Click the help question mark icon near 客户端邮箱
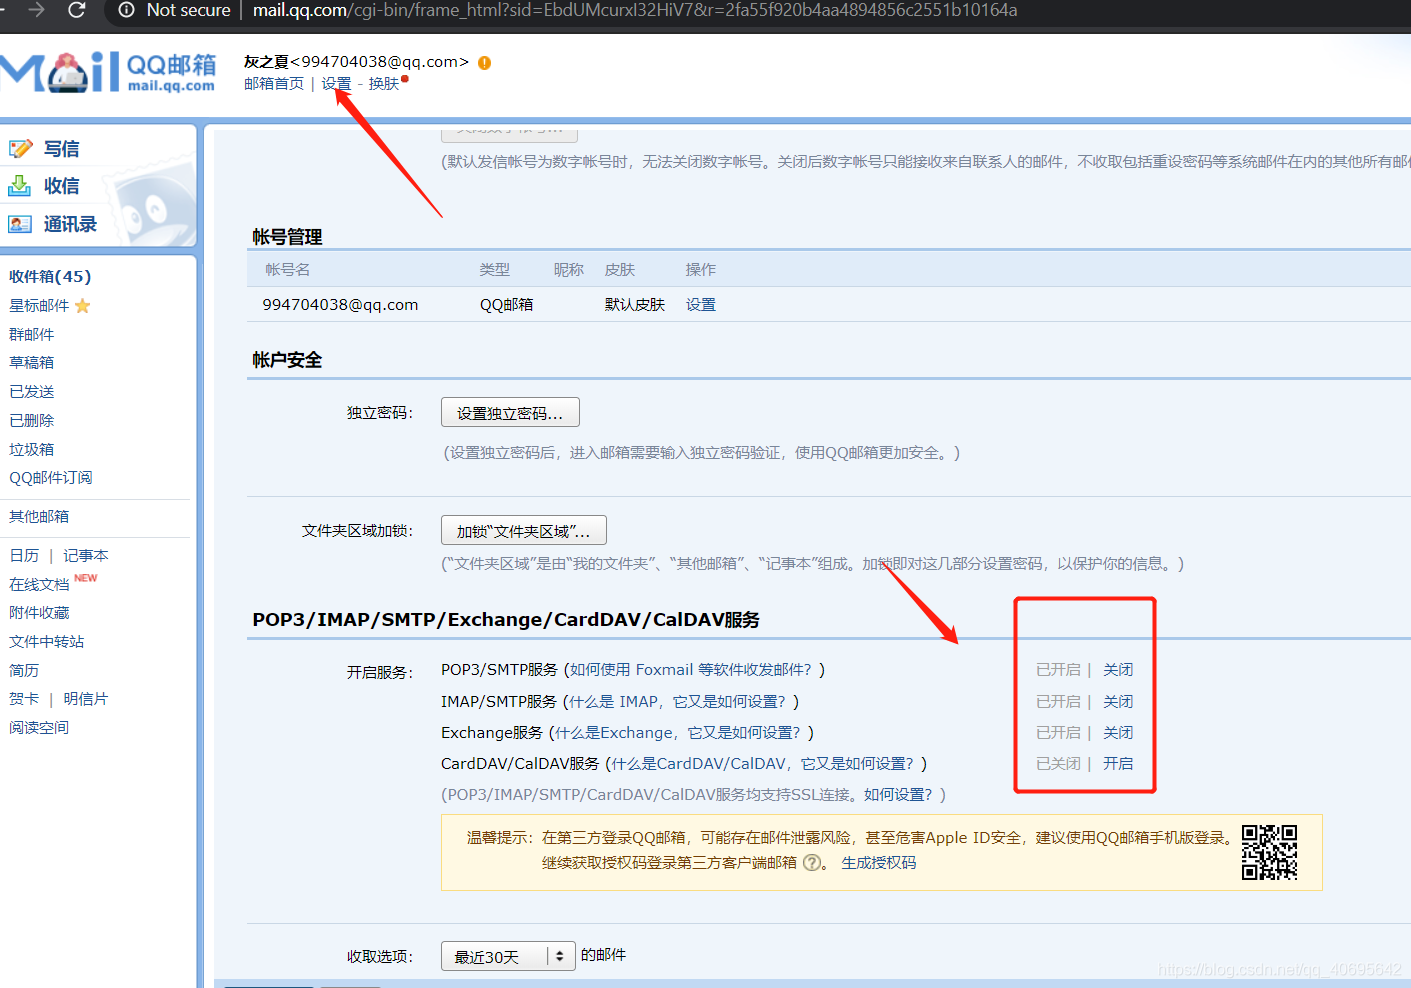Viewport: 1411px width, 988px height. pos(812,863)
